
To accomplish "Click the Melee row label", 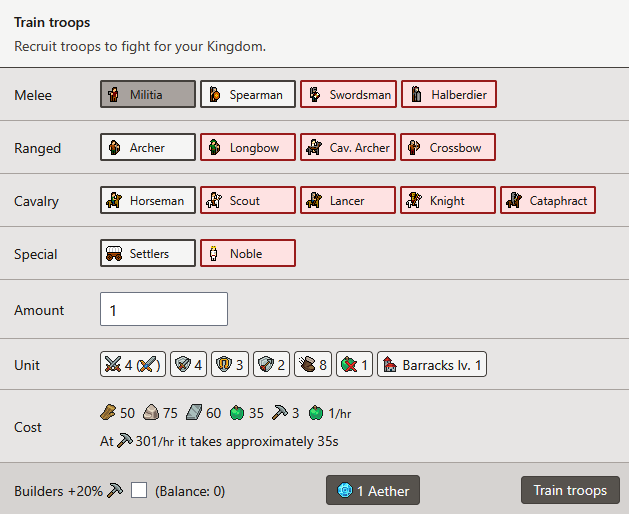I will coord(33,95).
